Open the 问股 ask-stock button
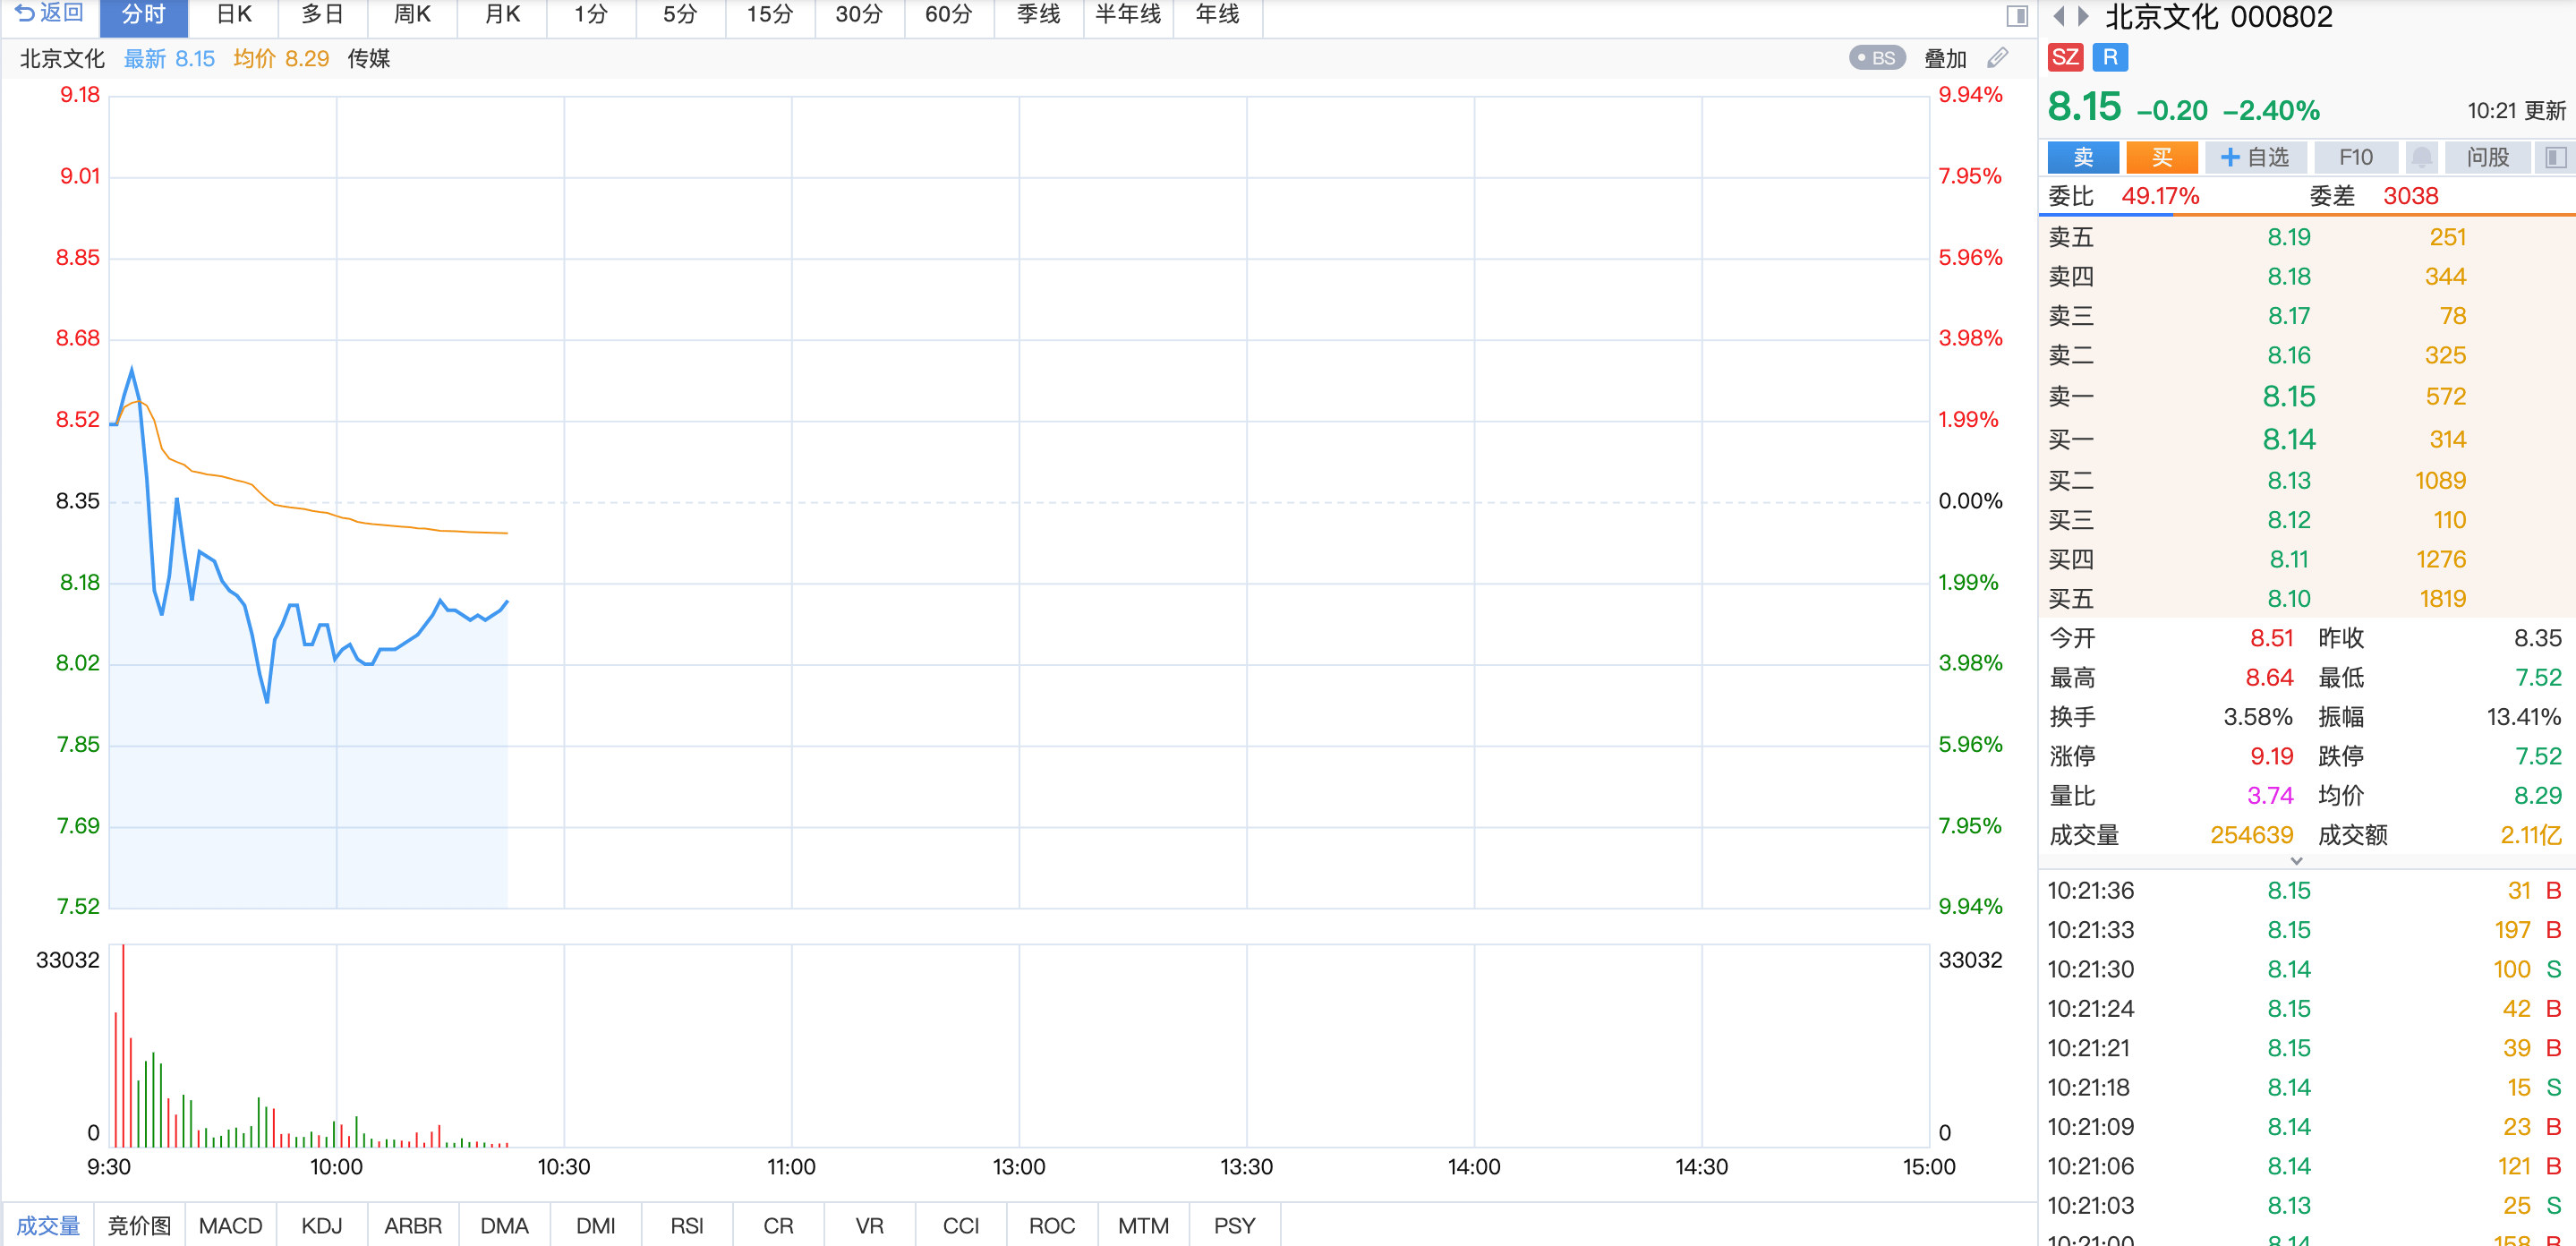Screen dimensions: 2576x1246 tap(2487, 157)
